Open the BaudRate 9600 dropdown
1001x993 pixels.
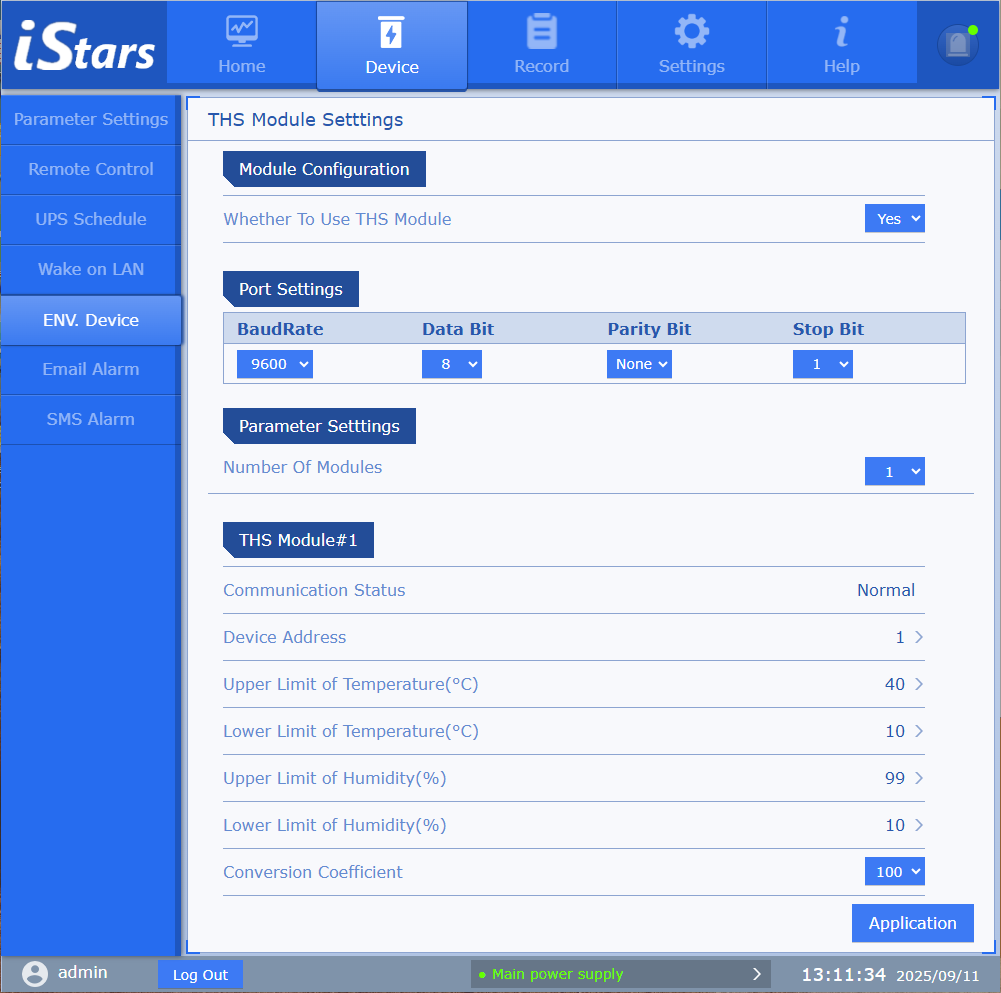(x=274, y=364)
